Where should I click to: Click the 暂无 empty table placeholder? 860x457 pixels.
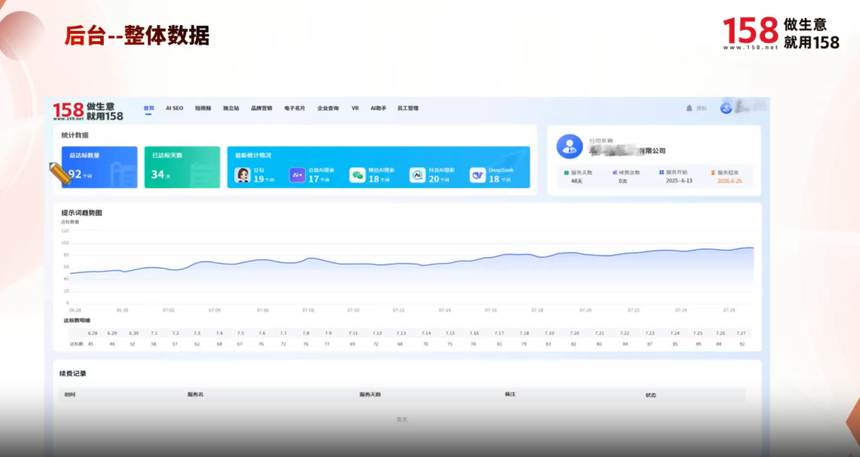[x=402, y=420]
